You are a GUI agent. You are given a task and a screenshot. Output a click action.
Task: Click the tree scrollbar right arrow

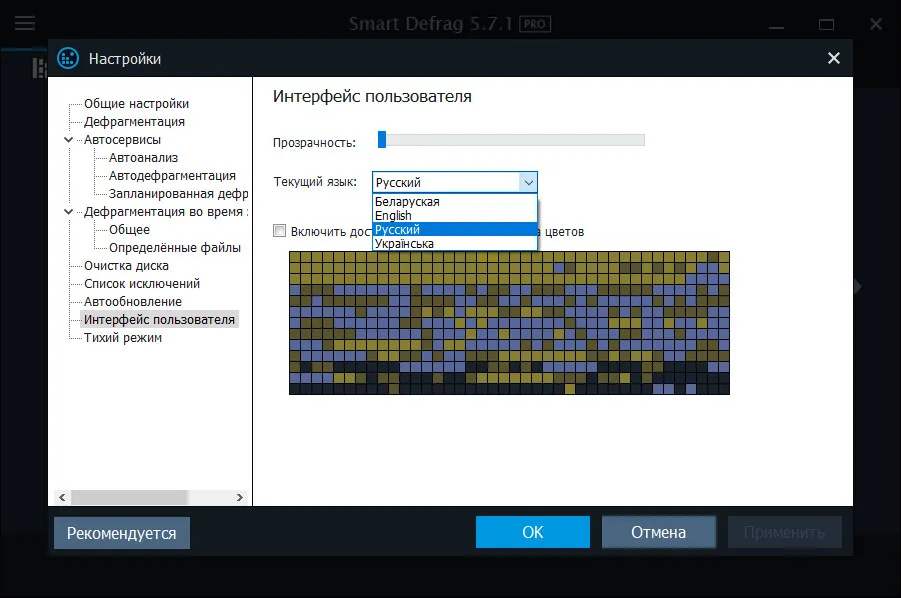pyautogui.click(x=240, y=497)
